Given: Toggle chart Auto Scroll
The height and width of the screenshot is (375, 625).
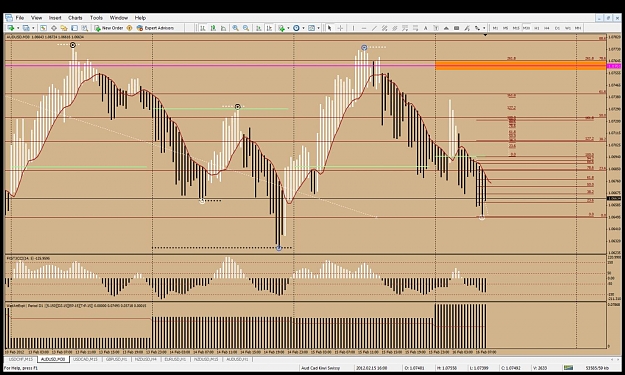Looking at the screenshot, I should tap(258, 28).
